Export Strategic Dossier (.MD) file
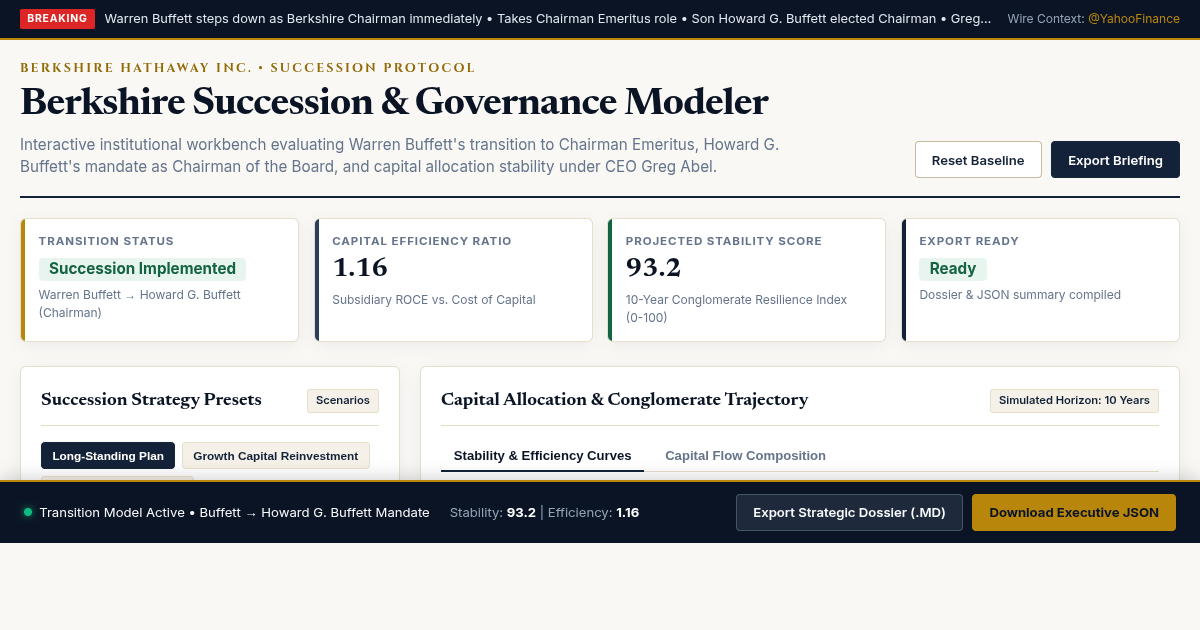This screenshot has width=1200, height=630. click(849, 512)
